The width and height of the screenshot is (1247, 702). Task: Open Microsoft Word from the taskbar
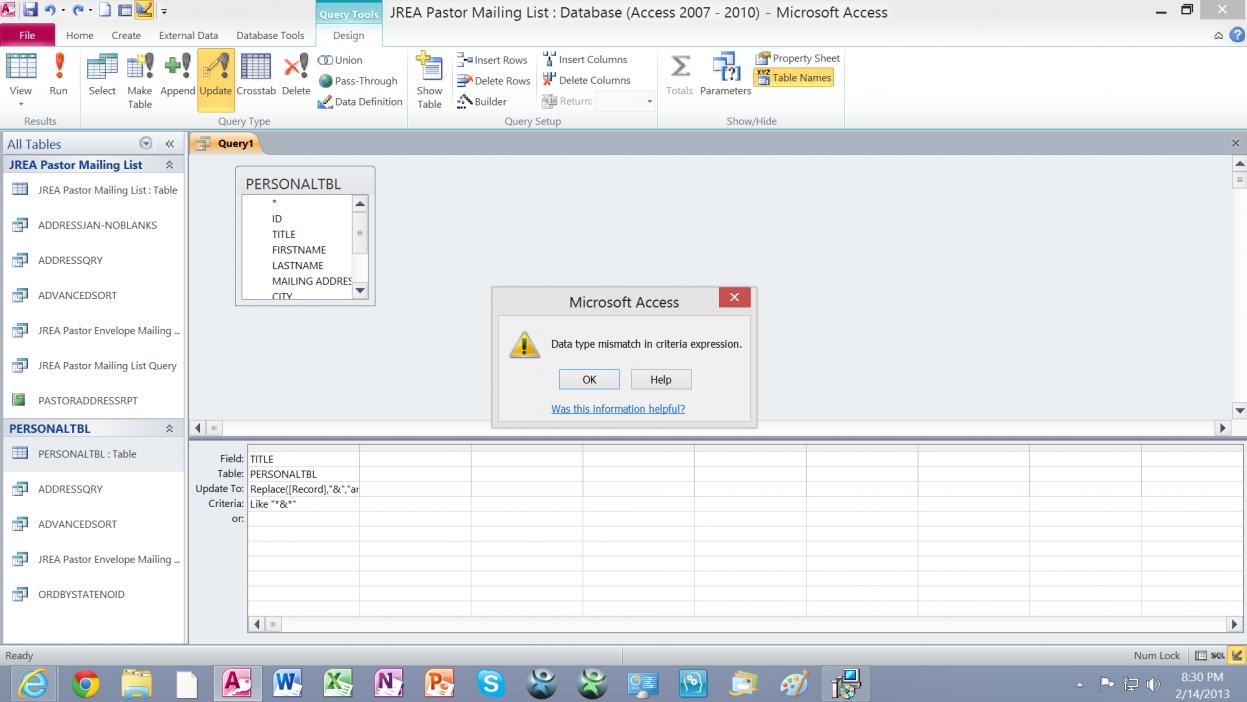coord(289,683)
